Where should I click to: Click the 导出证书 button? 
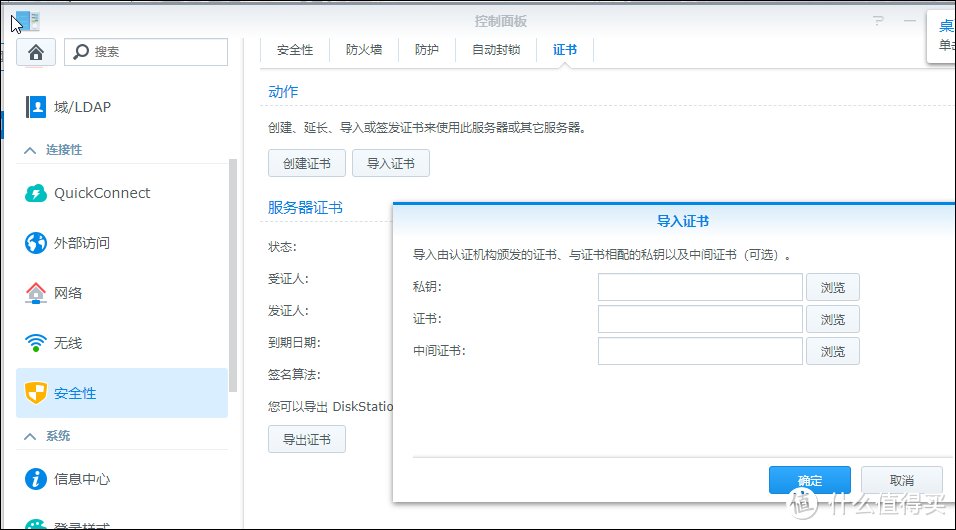[307, 439]
